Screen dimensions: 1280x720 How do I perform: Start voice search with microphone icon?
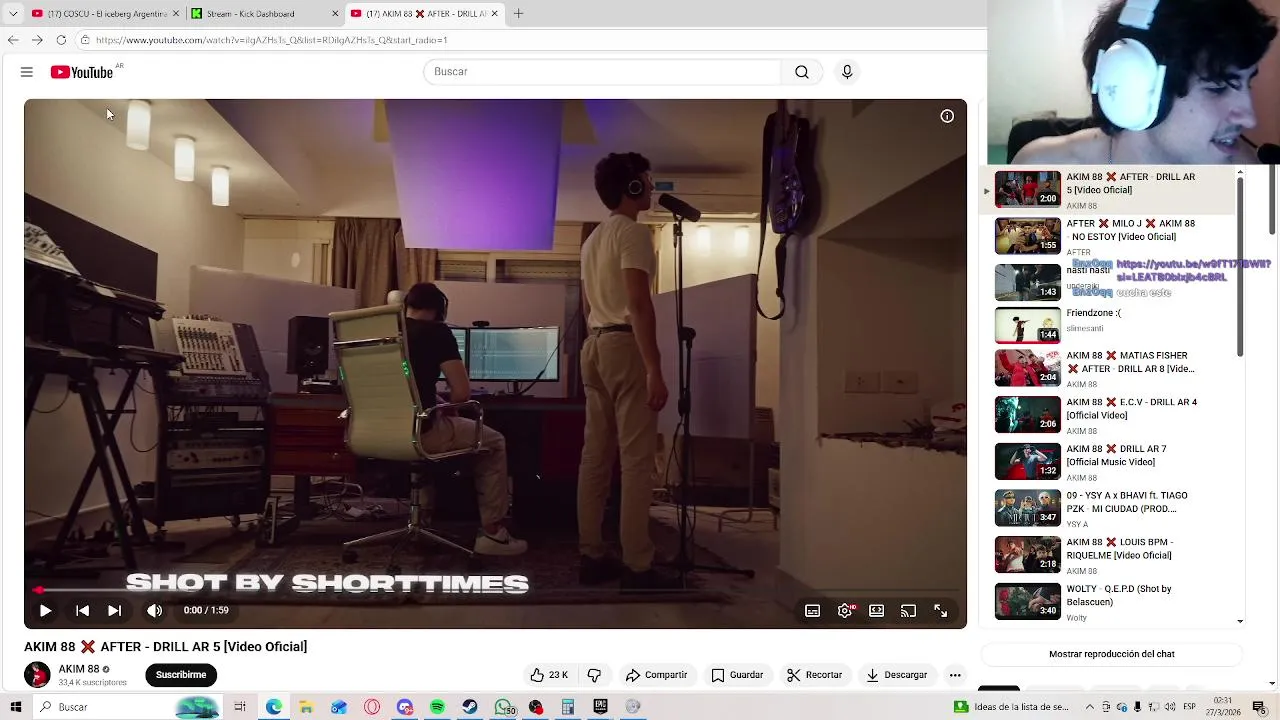(847, 72)
